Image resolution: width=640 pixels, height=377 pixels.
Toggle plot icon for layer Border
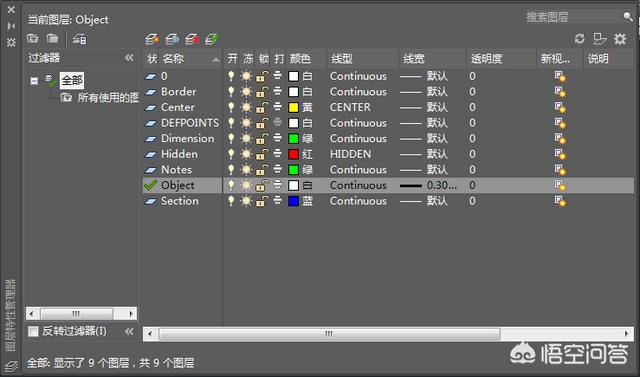[278, 91]
